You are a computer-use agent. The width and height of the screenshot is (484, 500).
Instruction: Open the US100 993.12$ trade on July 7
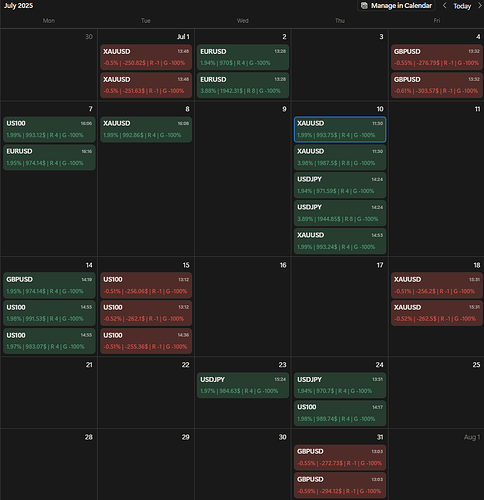(x=49, y=129)
